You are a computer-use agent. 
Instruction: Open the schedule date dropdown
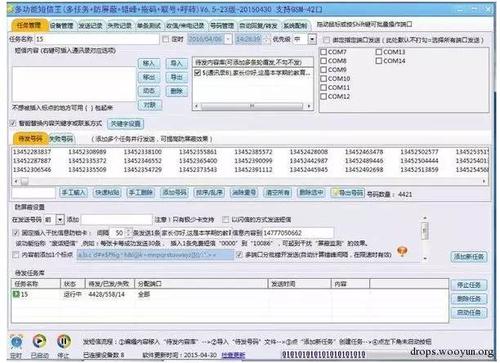tap(228, 39)
